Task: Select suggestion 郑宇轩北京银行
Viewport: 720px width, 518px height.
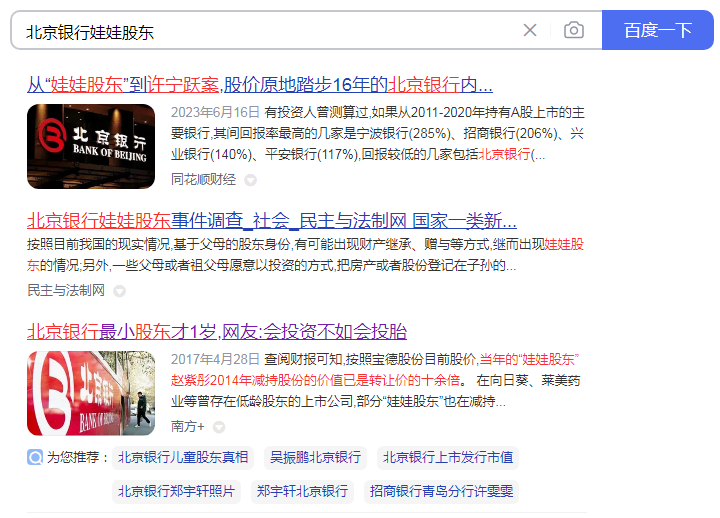Action: [x=302, y=492]
